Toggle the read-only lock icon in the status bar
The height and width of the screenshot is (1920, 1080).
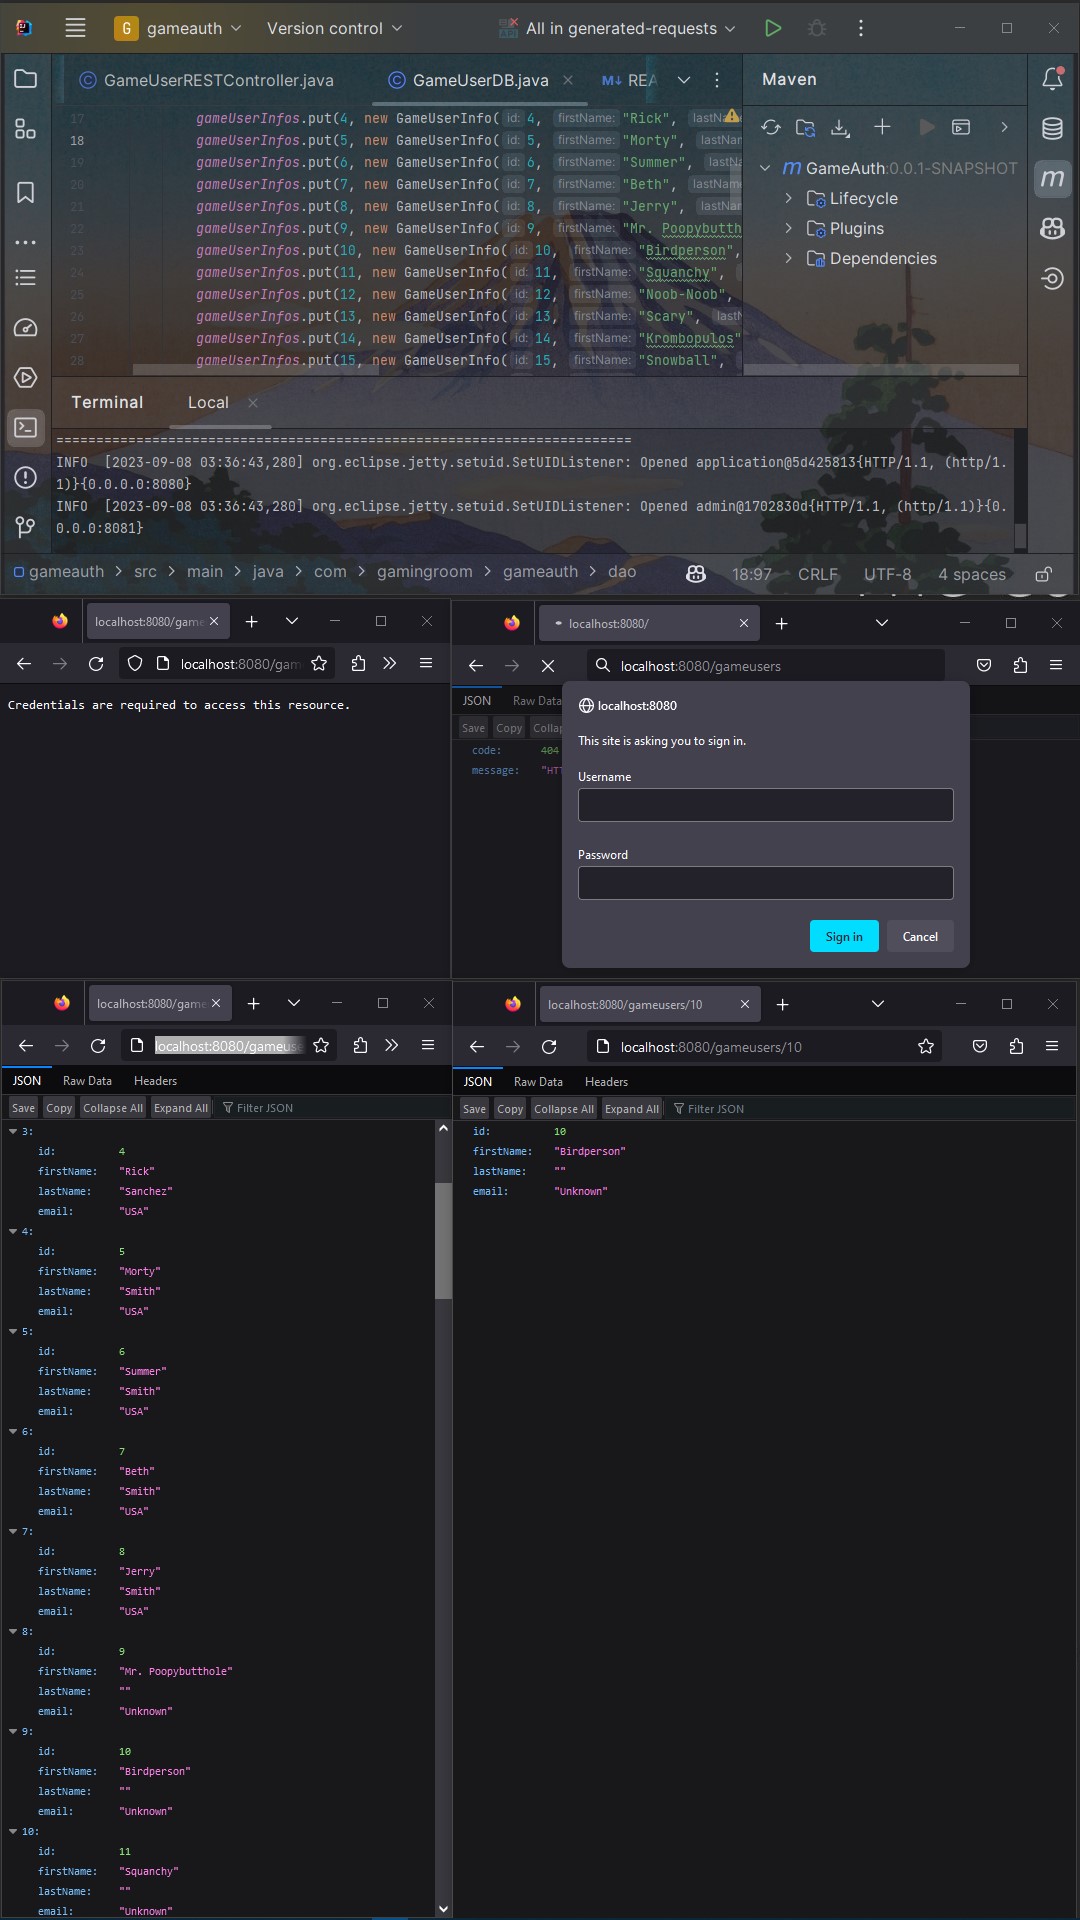1043,574
